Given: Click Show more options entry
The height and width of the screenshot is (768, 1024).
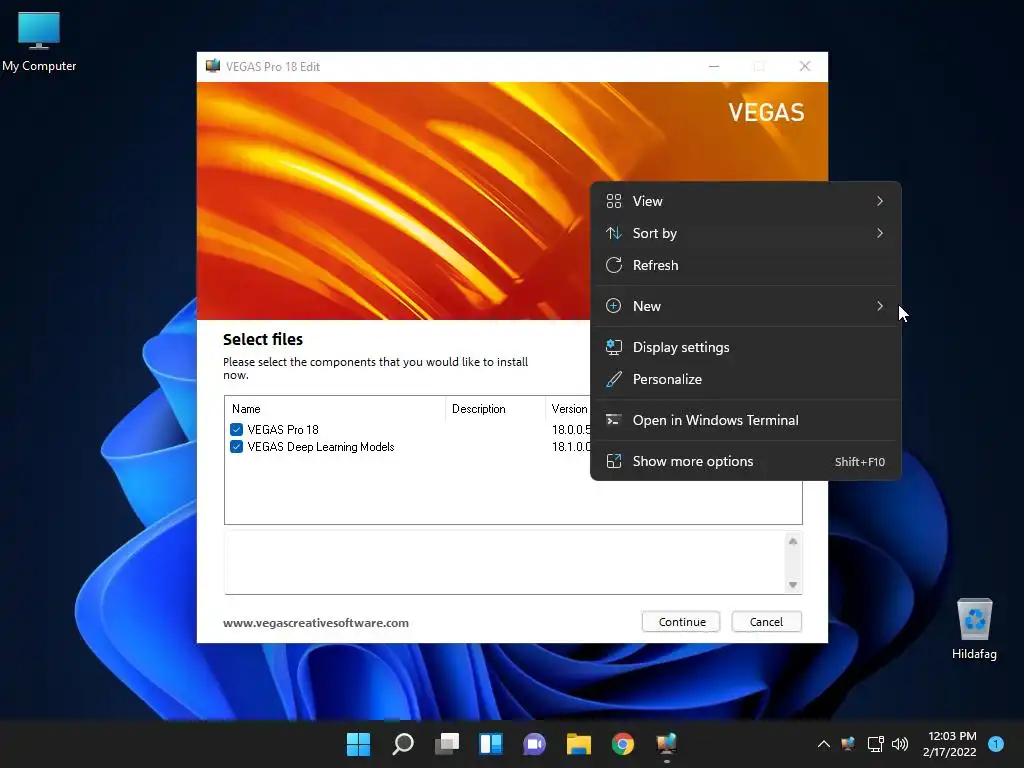Looking at the screenshot, I should pyautogui.click(x=746, y=462).
